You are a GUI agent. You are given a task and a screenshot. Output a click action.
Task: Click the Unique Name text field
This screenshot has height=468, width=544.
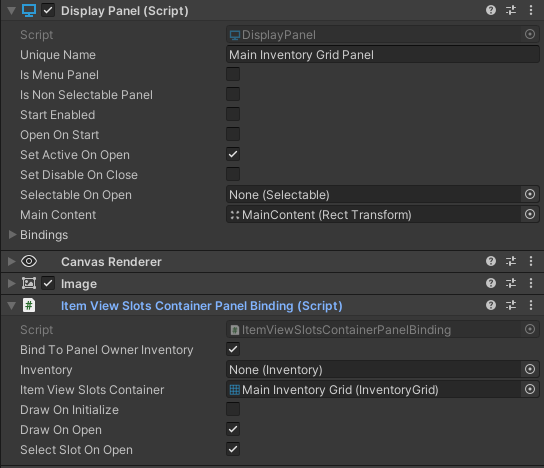pyautogui.click(x=383, y=54)
